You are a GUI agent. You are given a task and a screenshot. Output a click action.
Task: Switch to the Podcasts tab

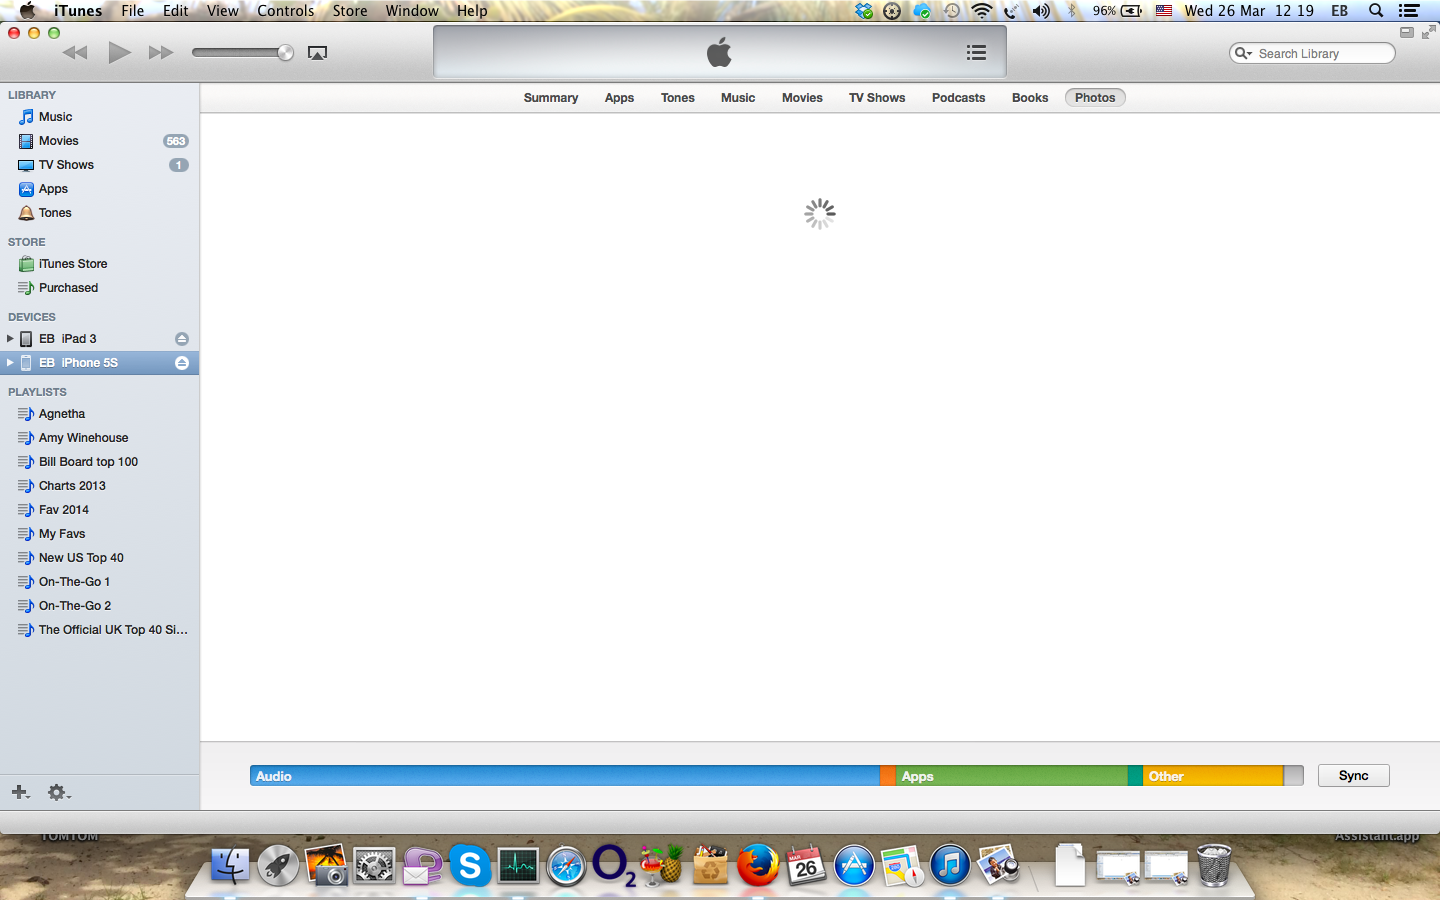pyautogui.click(x=958, y=98)
